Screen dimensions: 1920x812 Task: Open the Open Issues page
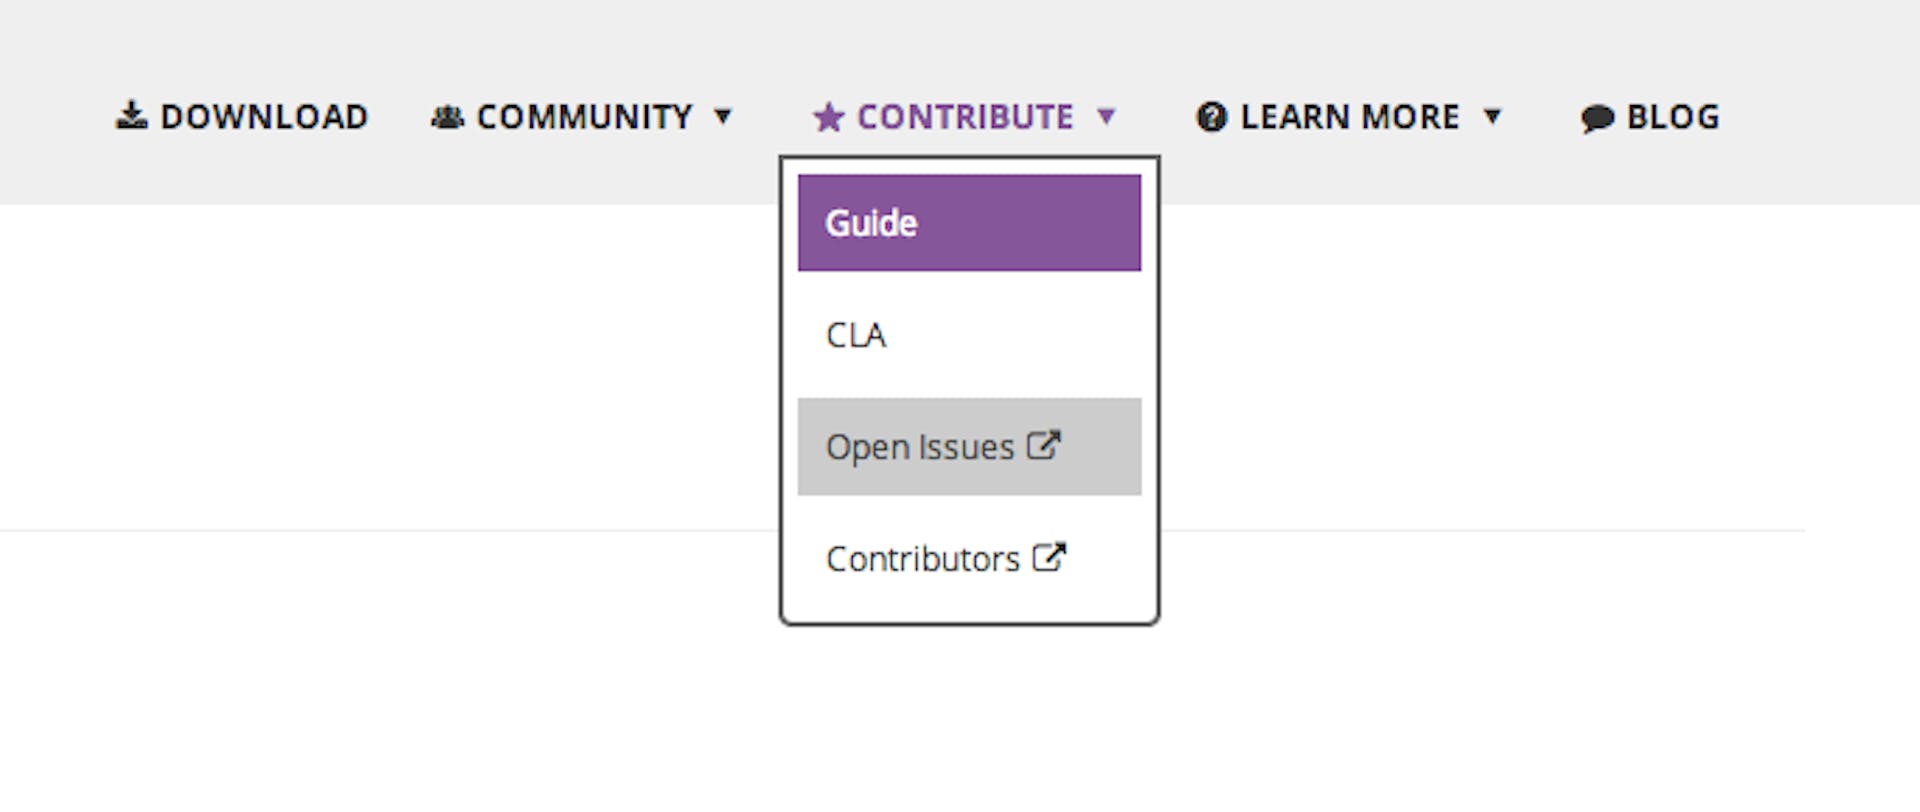click(x=940, y=446)
